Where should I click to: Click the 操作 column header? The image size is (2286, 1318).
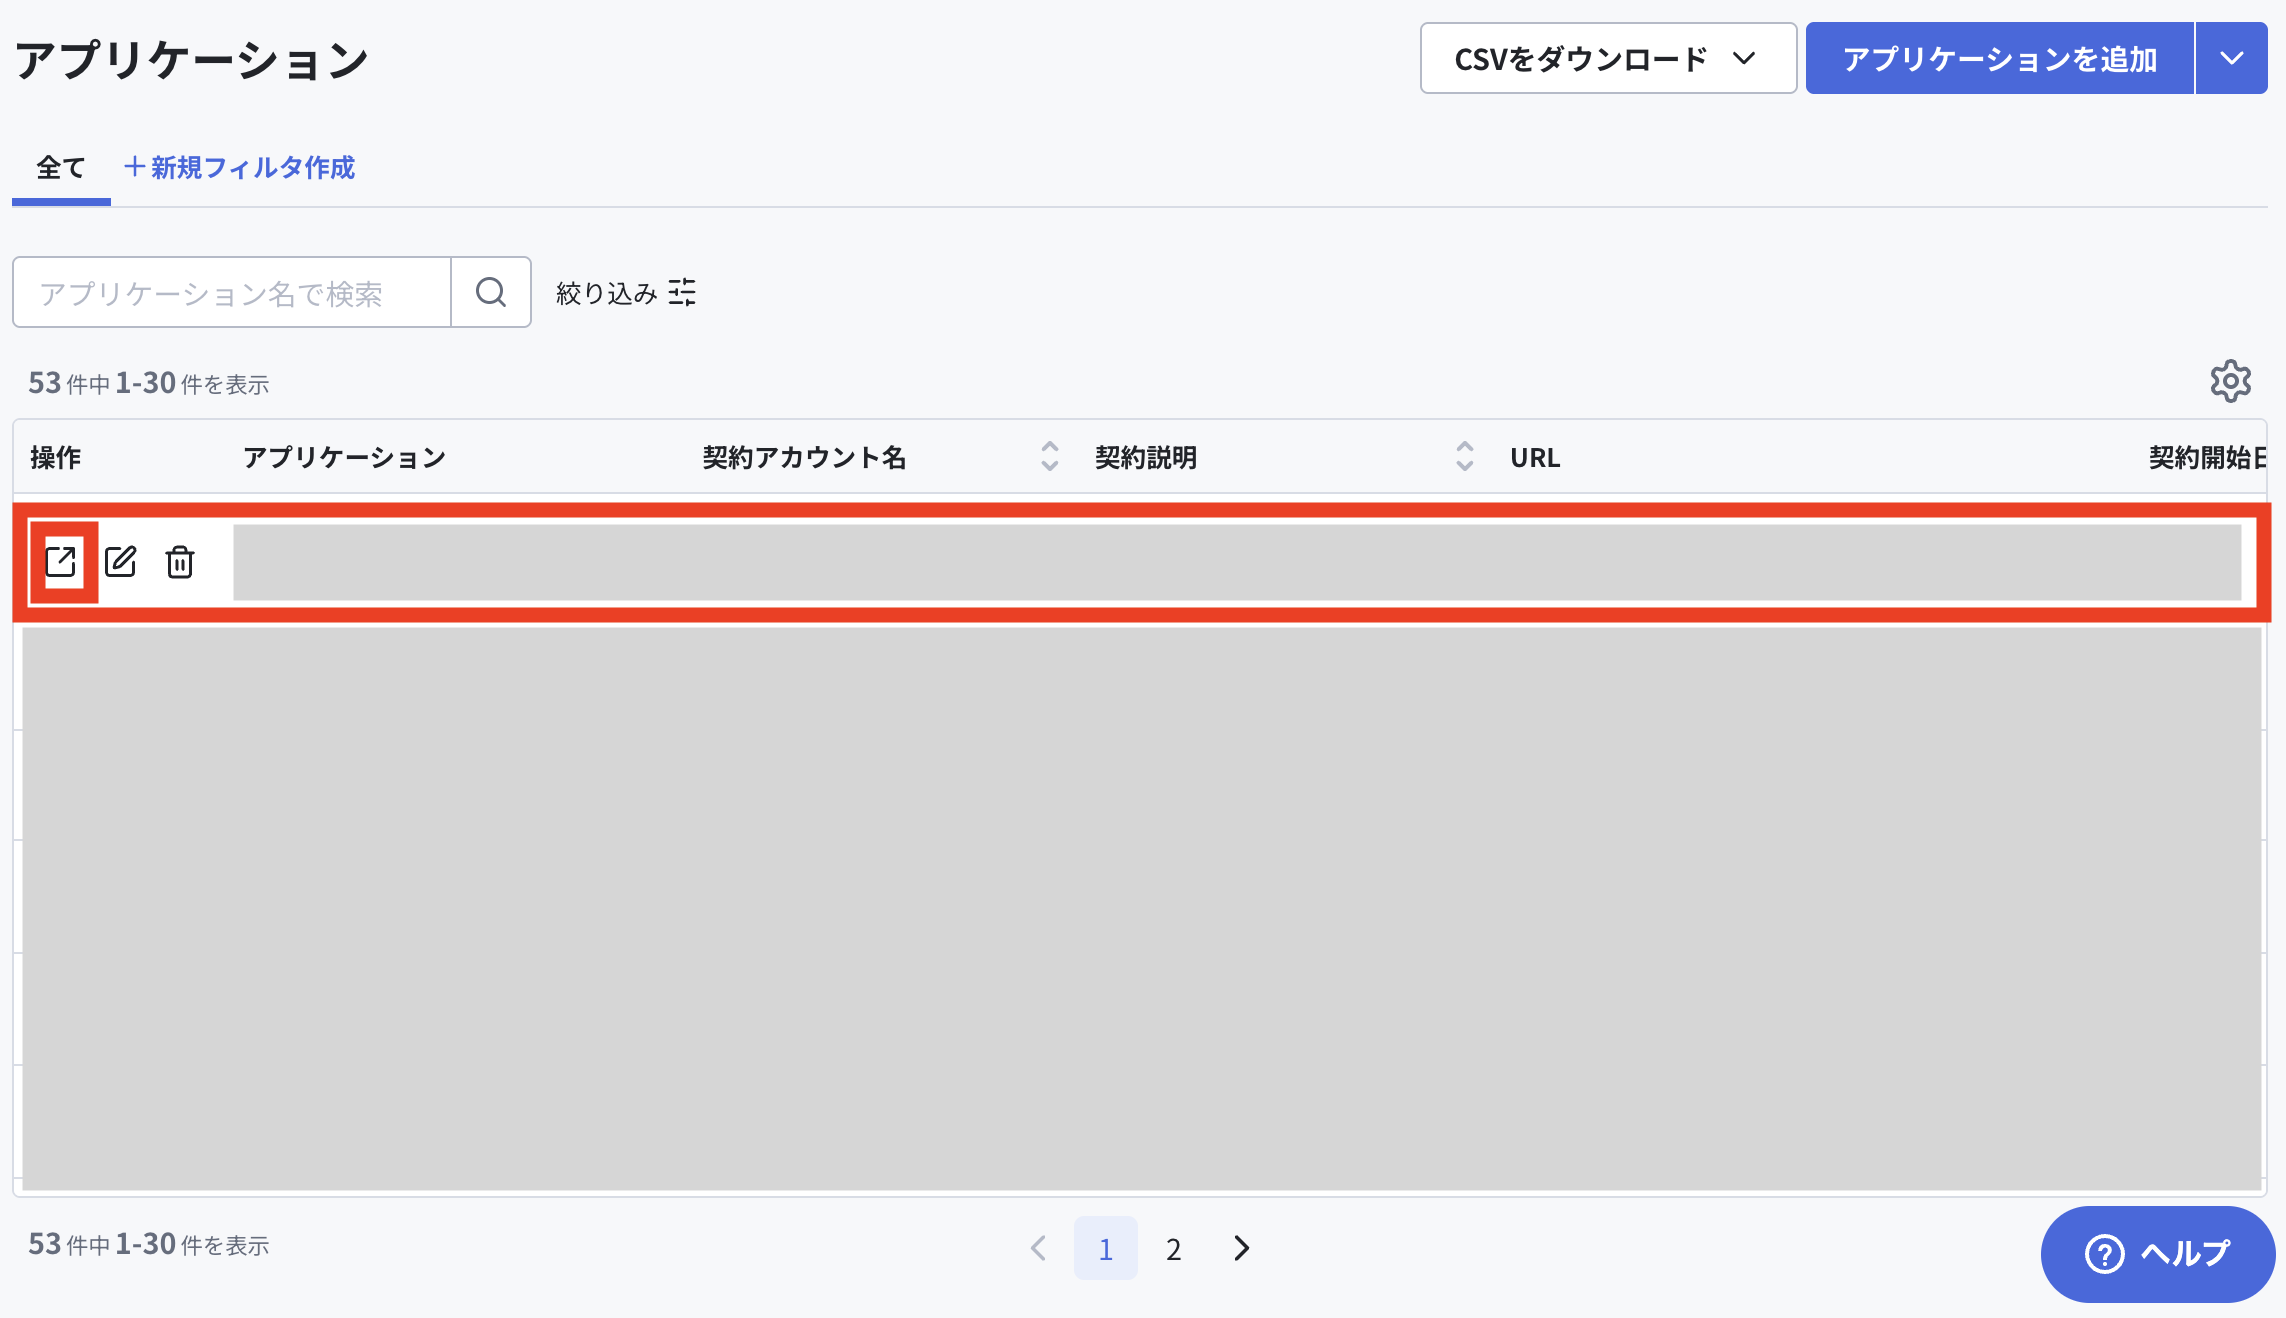point(56,457)
